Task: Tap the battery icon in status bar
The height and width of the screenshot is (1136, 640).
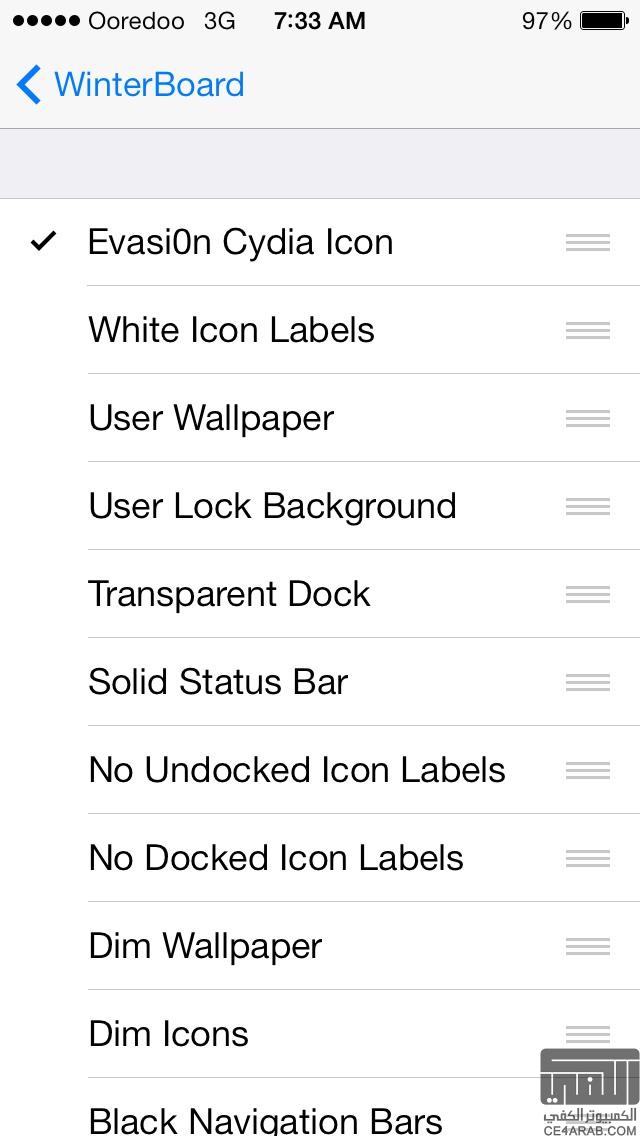Action: pos(603,20)
